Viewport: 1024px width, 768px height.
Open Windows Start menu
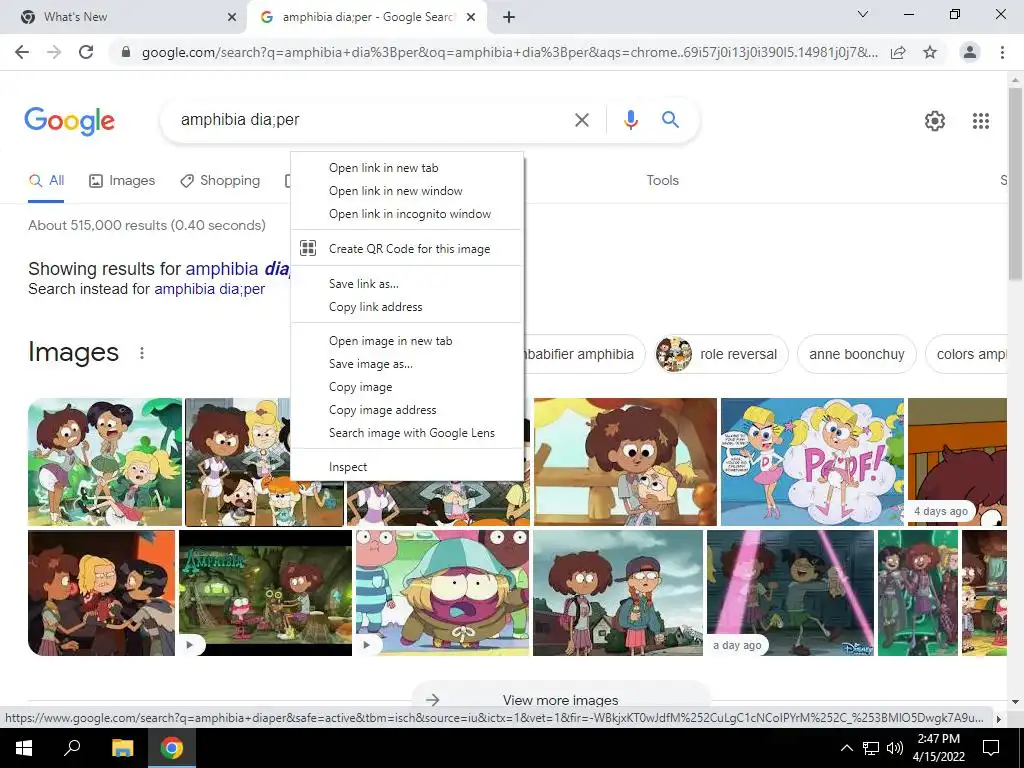(x=24, y=748)
